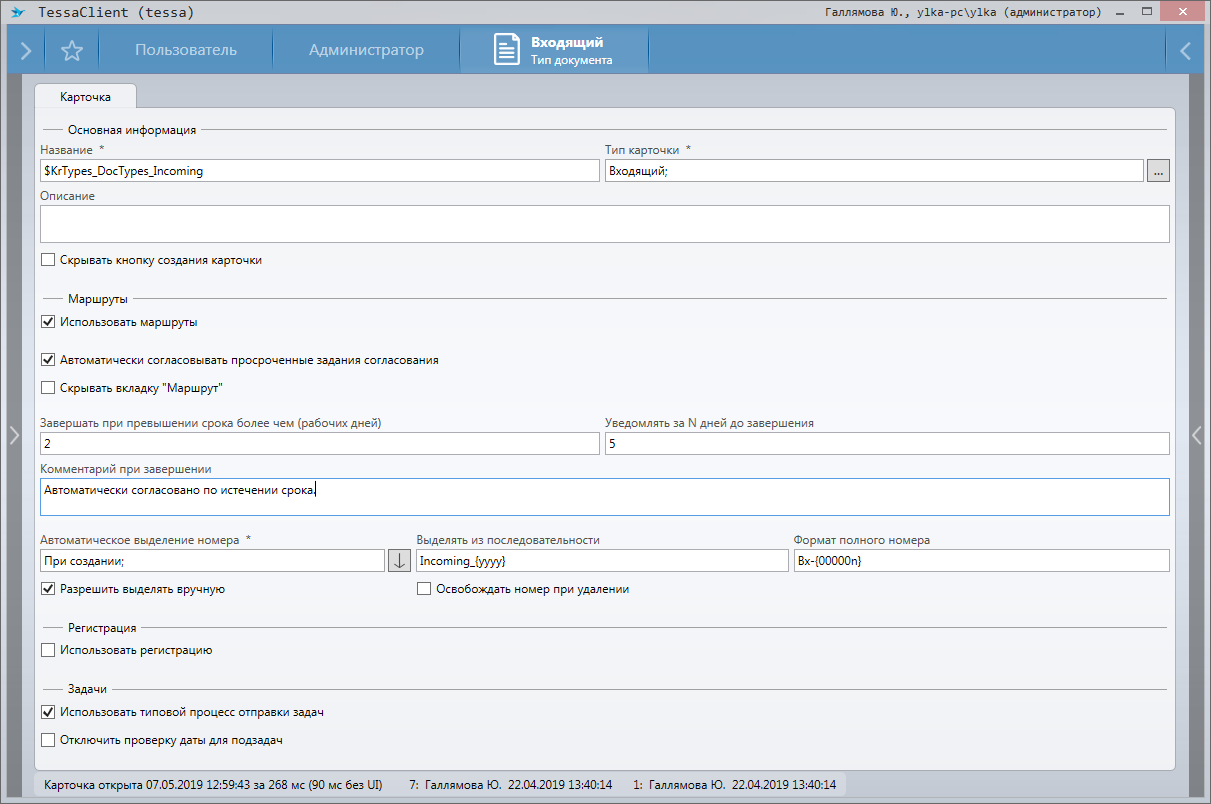This screenshot has width=1211, height=804.
Task: Switch to Администратор workspace tab
Action: pos(366,50)
